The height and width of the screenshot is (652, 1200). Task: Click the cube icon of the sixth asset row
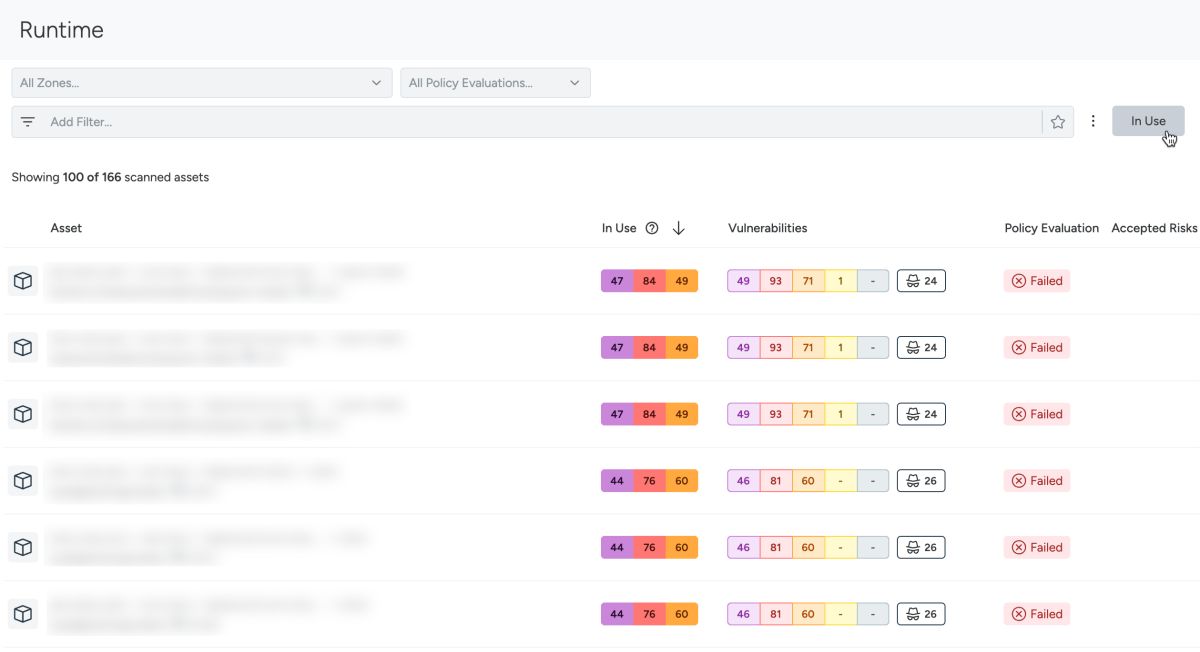click(23, 614)
